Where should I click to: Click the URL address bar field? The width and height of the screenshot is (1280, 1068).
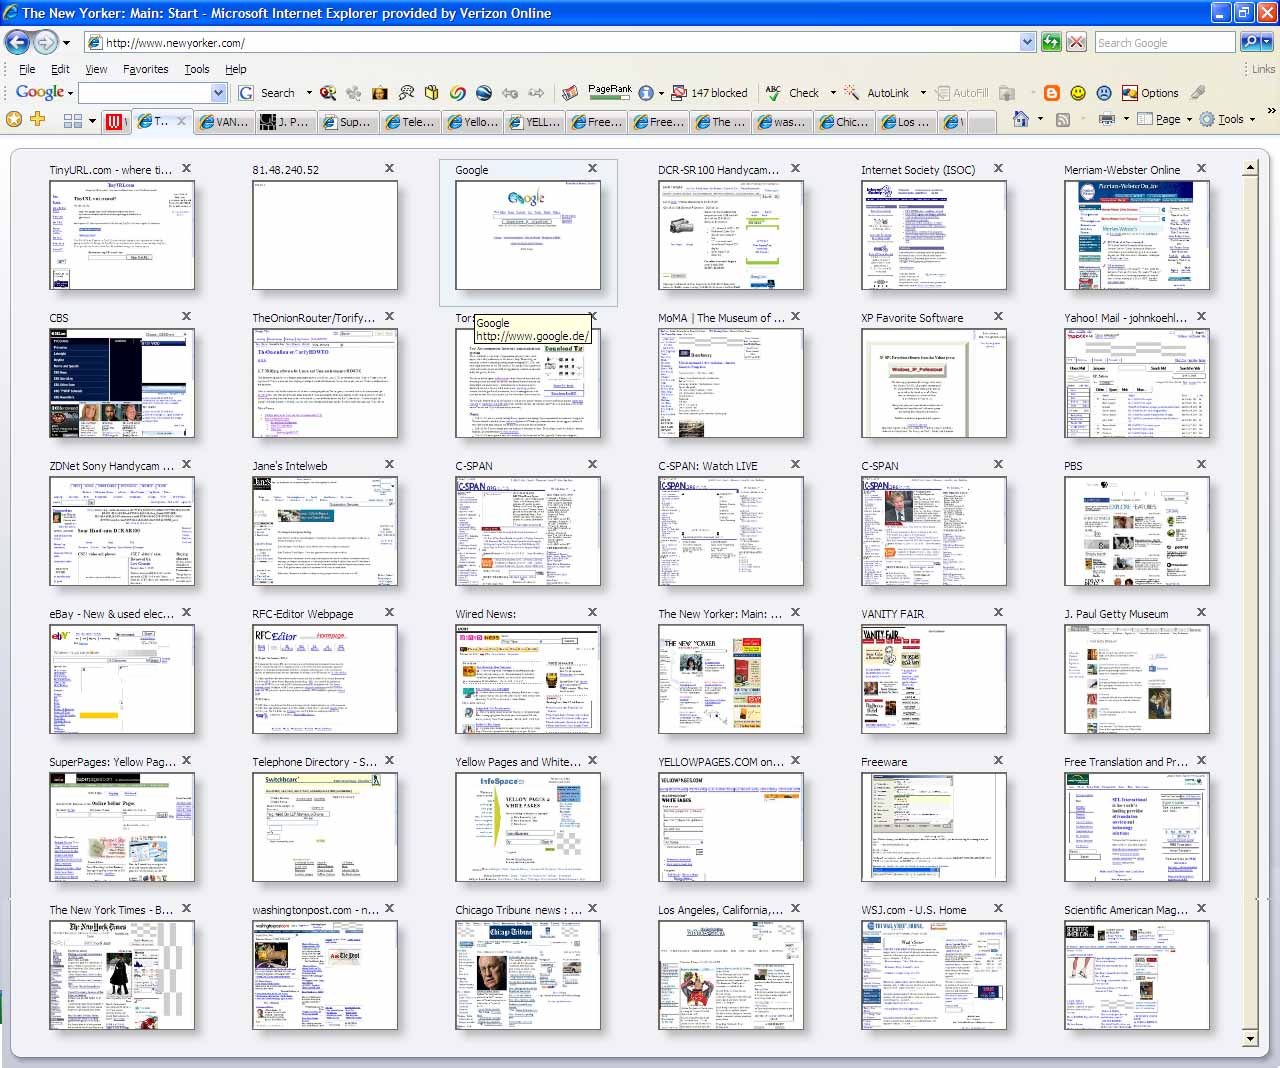click(561, 42)
